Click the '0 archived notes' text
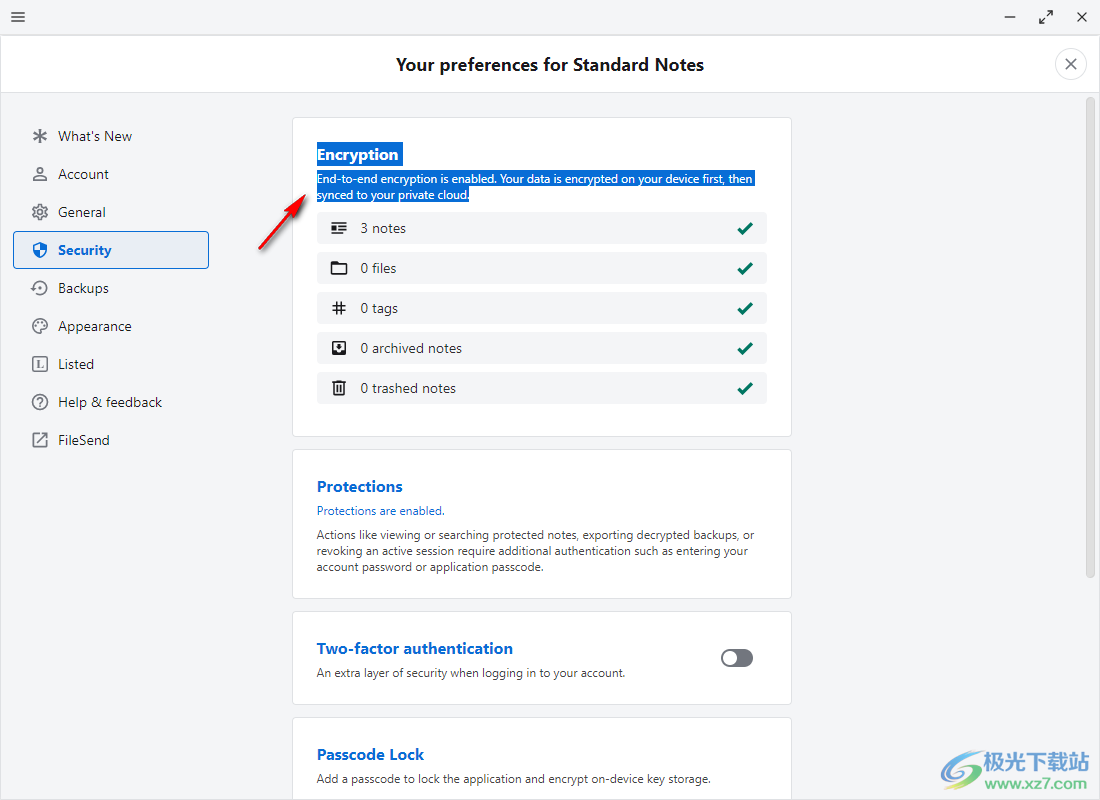The height and width of the screenshot is (800, 1100). click(x=411, y=348)
